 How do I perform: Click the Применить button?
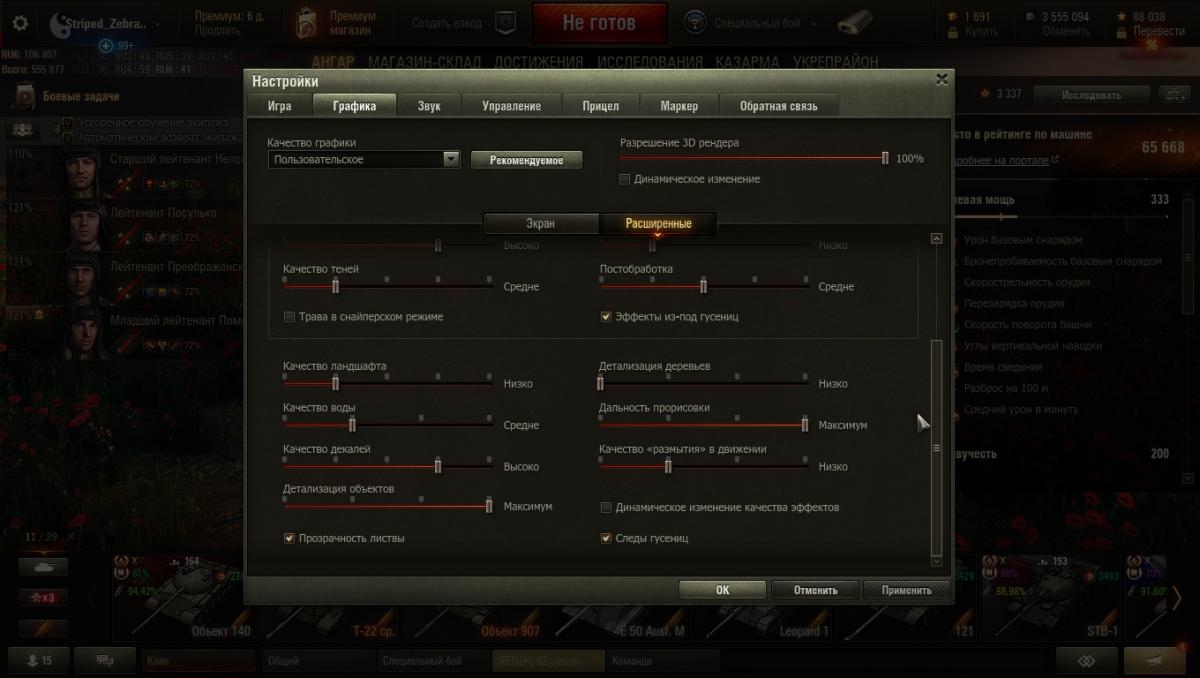pos(906,590)
